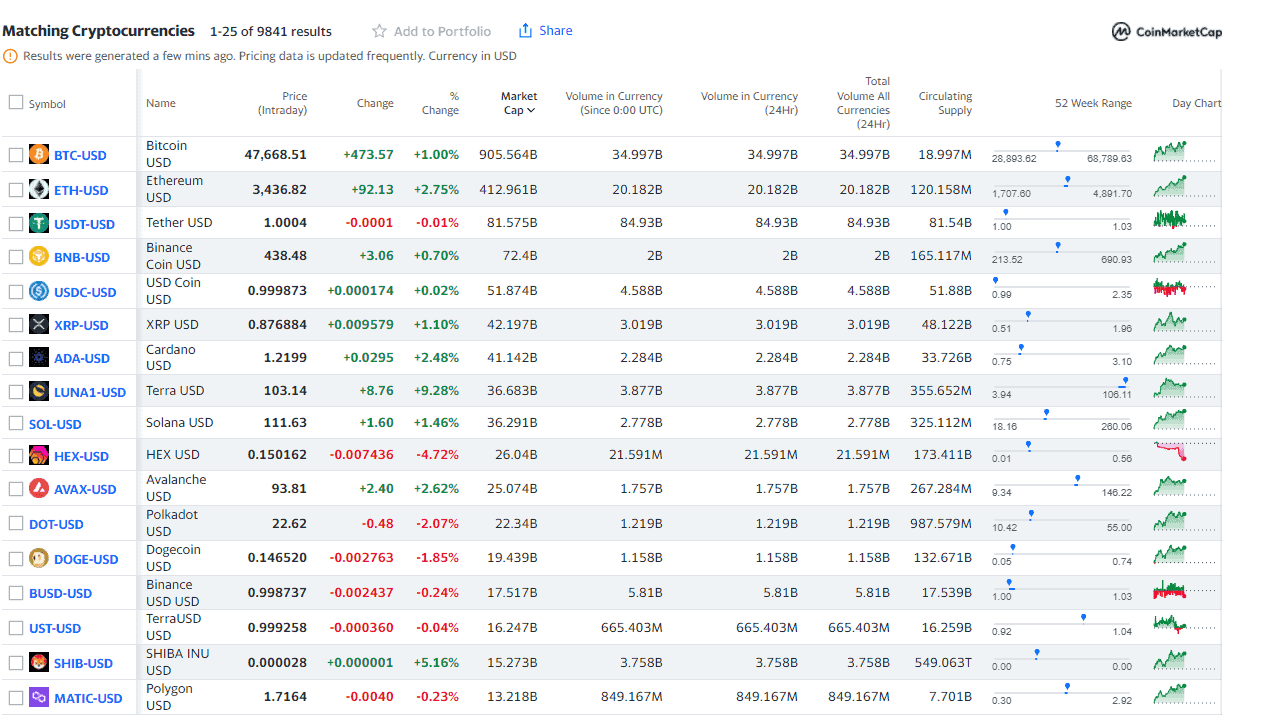Open the LUNA1-USD symbol link

tap(90, 392)
